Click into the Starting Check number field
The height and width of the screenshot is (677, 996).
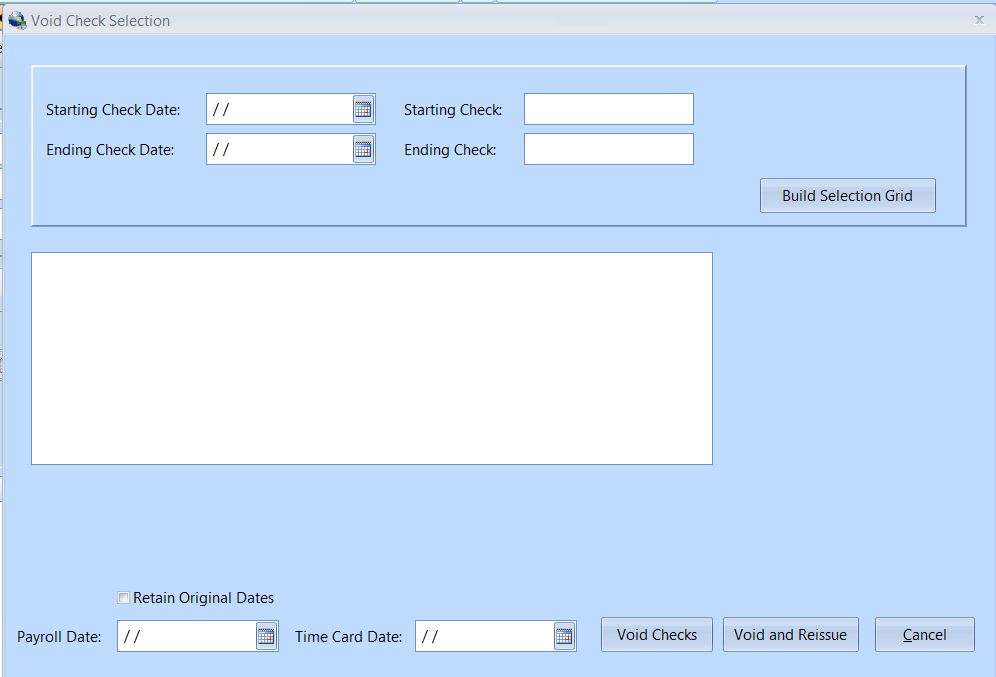pyautogui.click(x=609, y=109)
